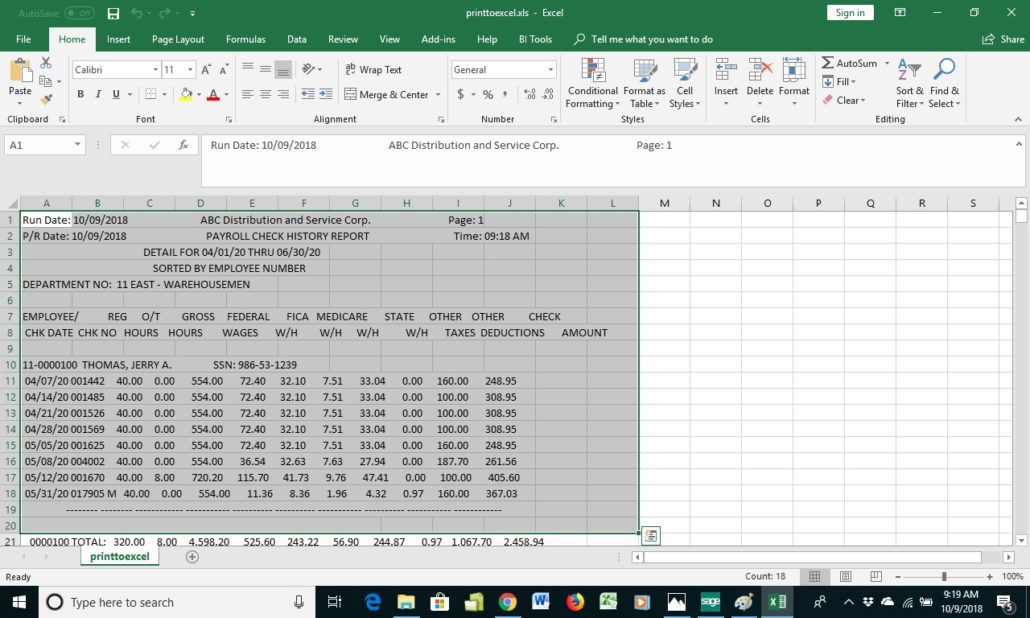Click the Borders icon

[x=150, y=95]
